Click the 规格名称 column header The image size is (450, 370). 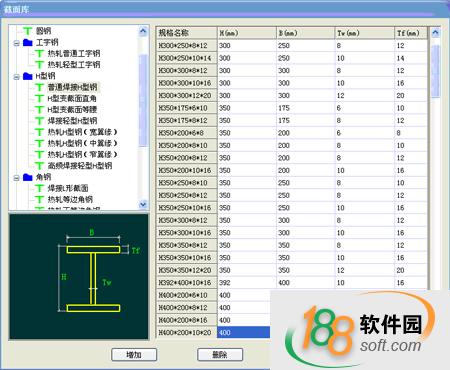coord(186,33)
